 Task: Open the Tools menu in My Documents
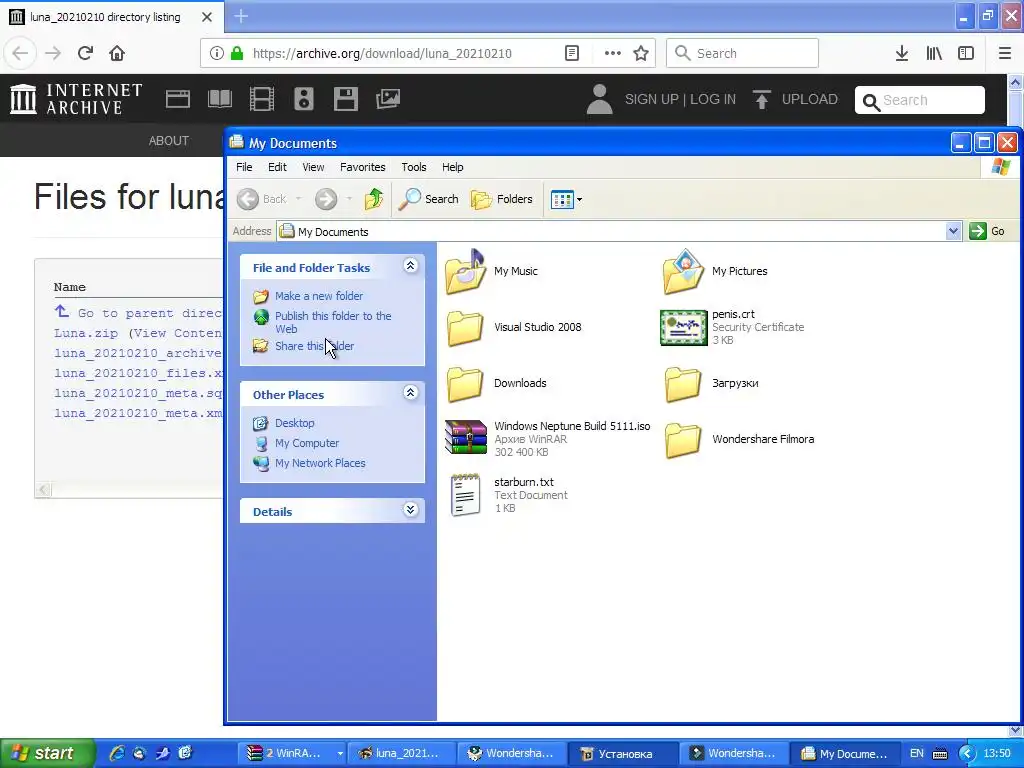tap(413, 167)
